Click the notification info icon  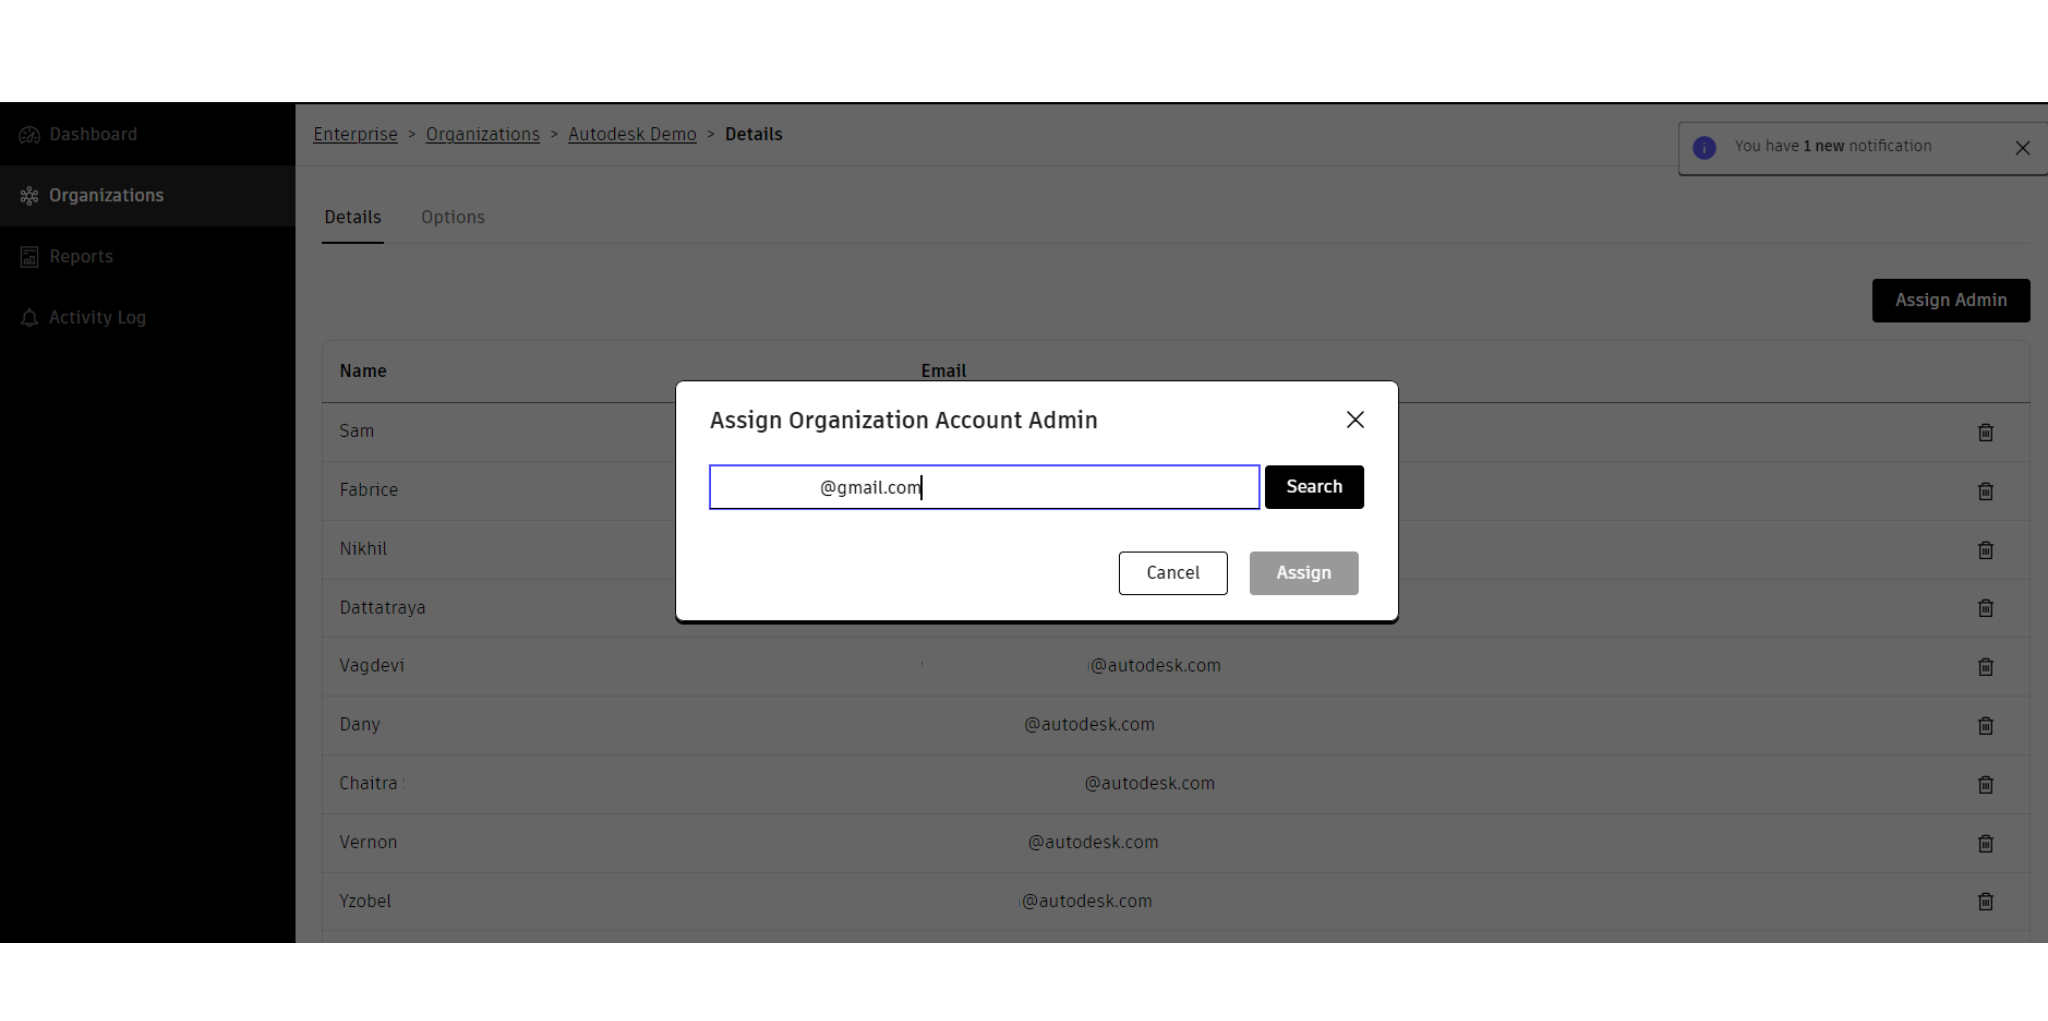(x=1703, y=147)
